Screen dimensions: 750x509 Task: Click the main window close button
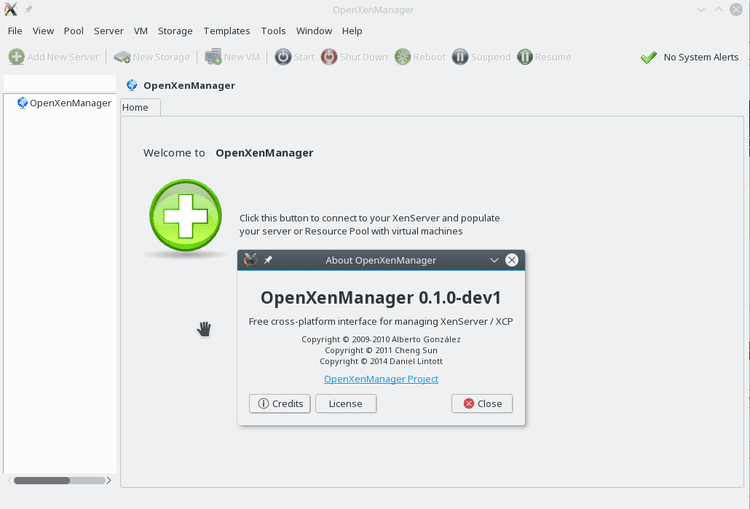736,10
